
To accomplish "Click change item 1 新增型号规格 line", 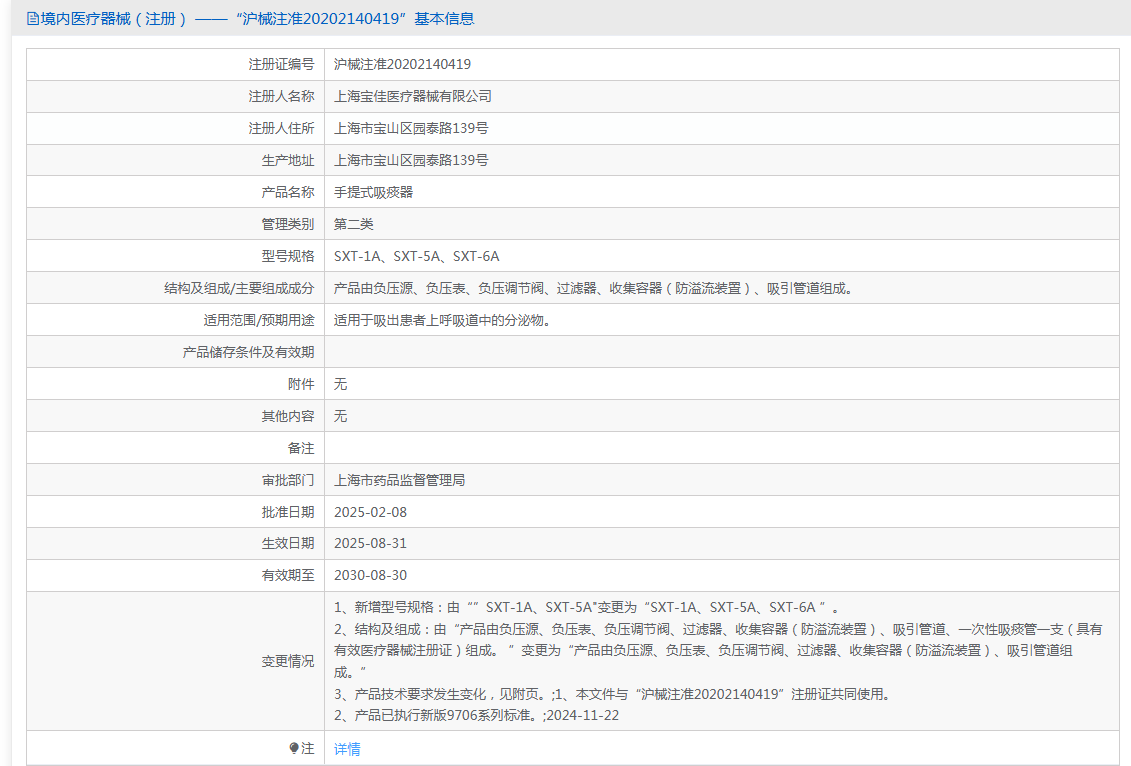I will point(586,607).
